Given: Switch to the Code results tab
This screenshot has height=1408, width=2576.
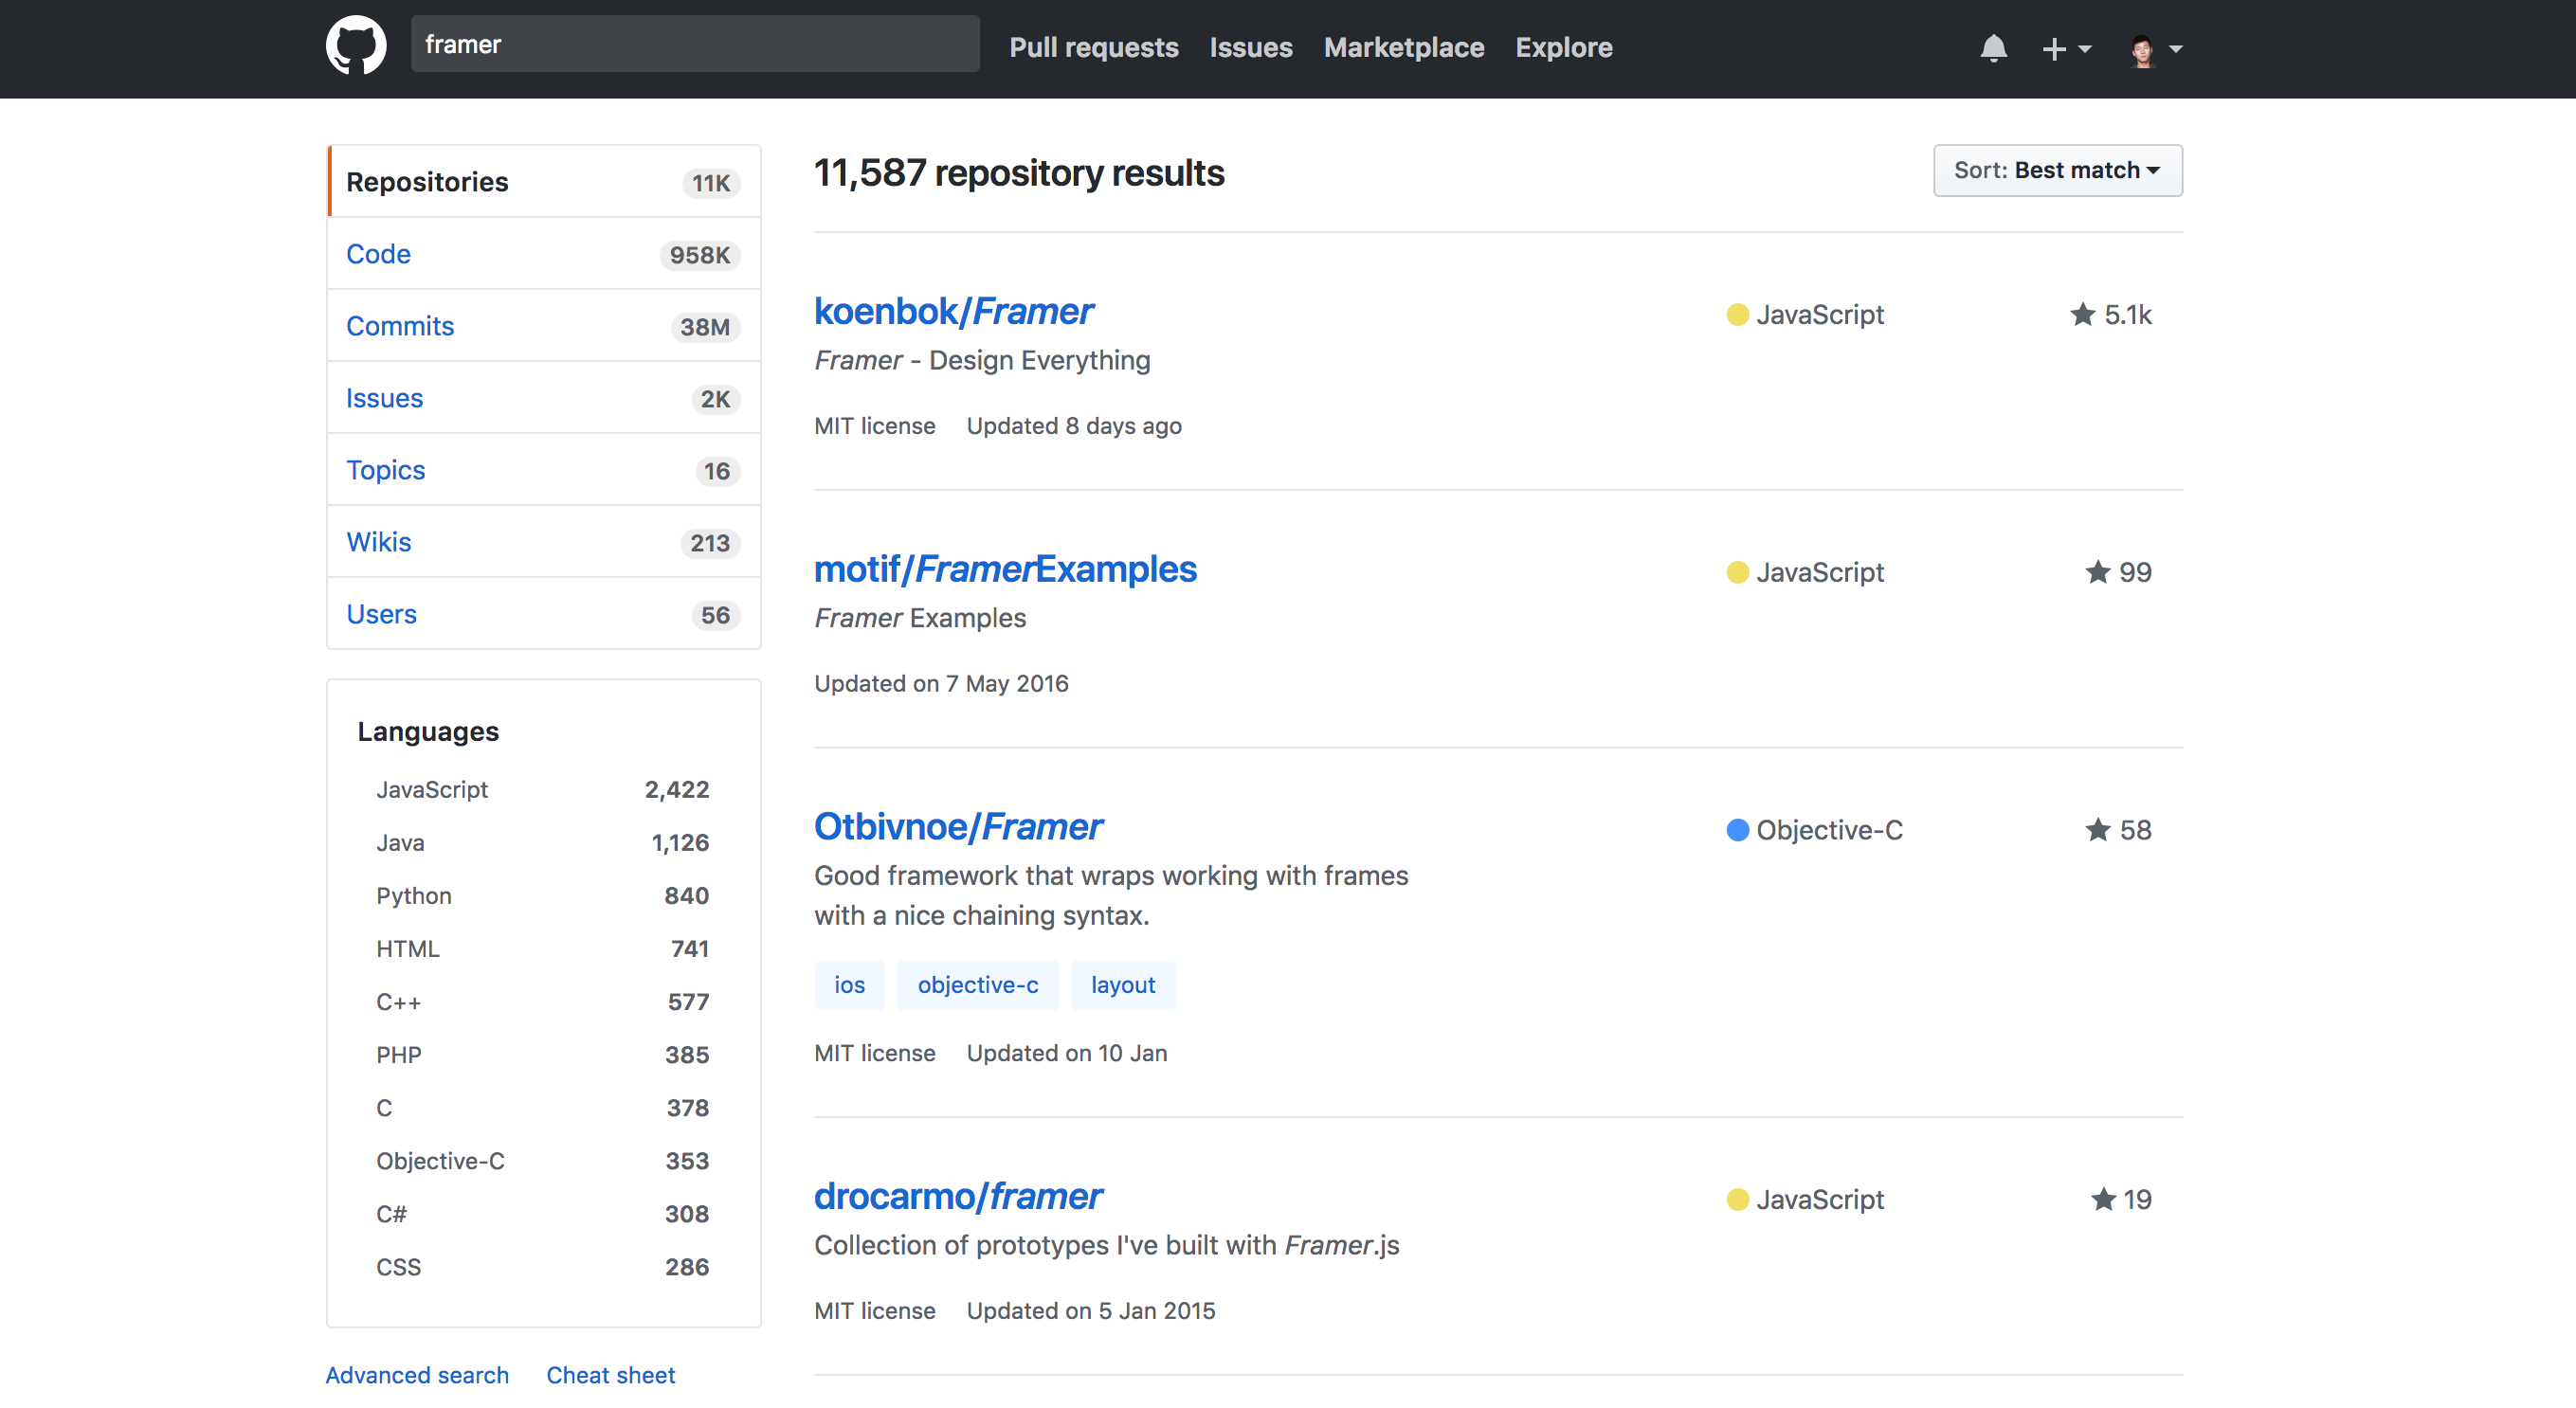Looking at the screenshot, I should tap(378, 254).
